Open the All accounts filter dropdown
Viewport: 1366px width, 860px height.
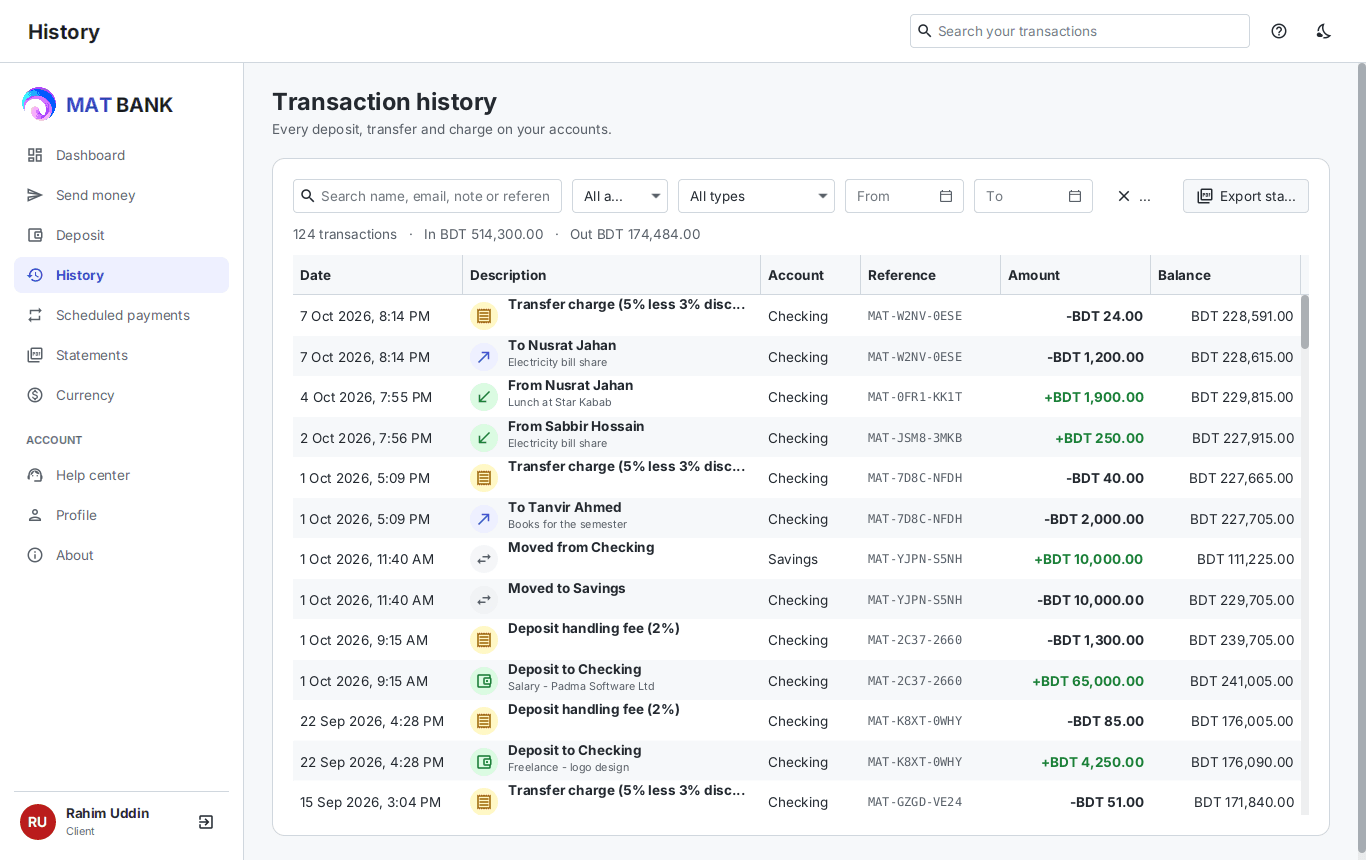[x=620, y=196]
